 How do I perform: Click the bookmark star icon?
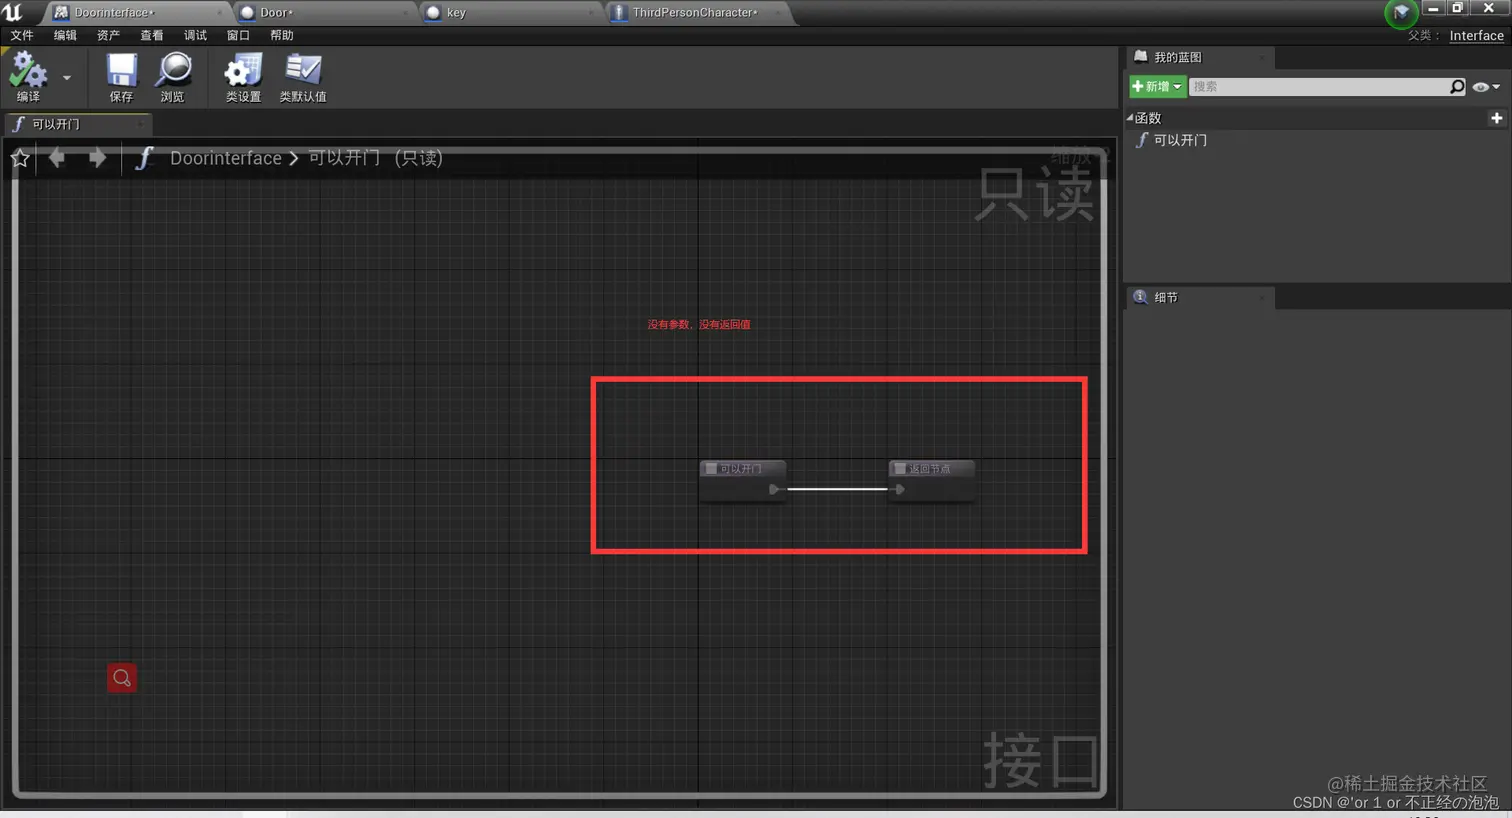tap(20, 158)
